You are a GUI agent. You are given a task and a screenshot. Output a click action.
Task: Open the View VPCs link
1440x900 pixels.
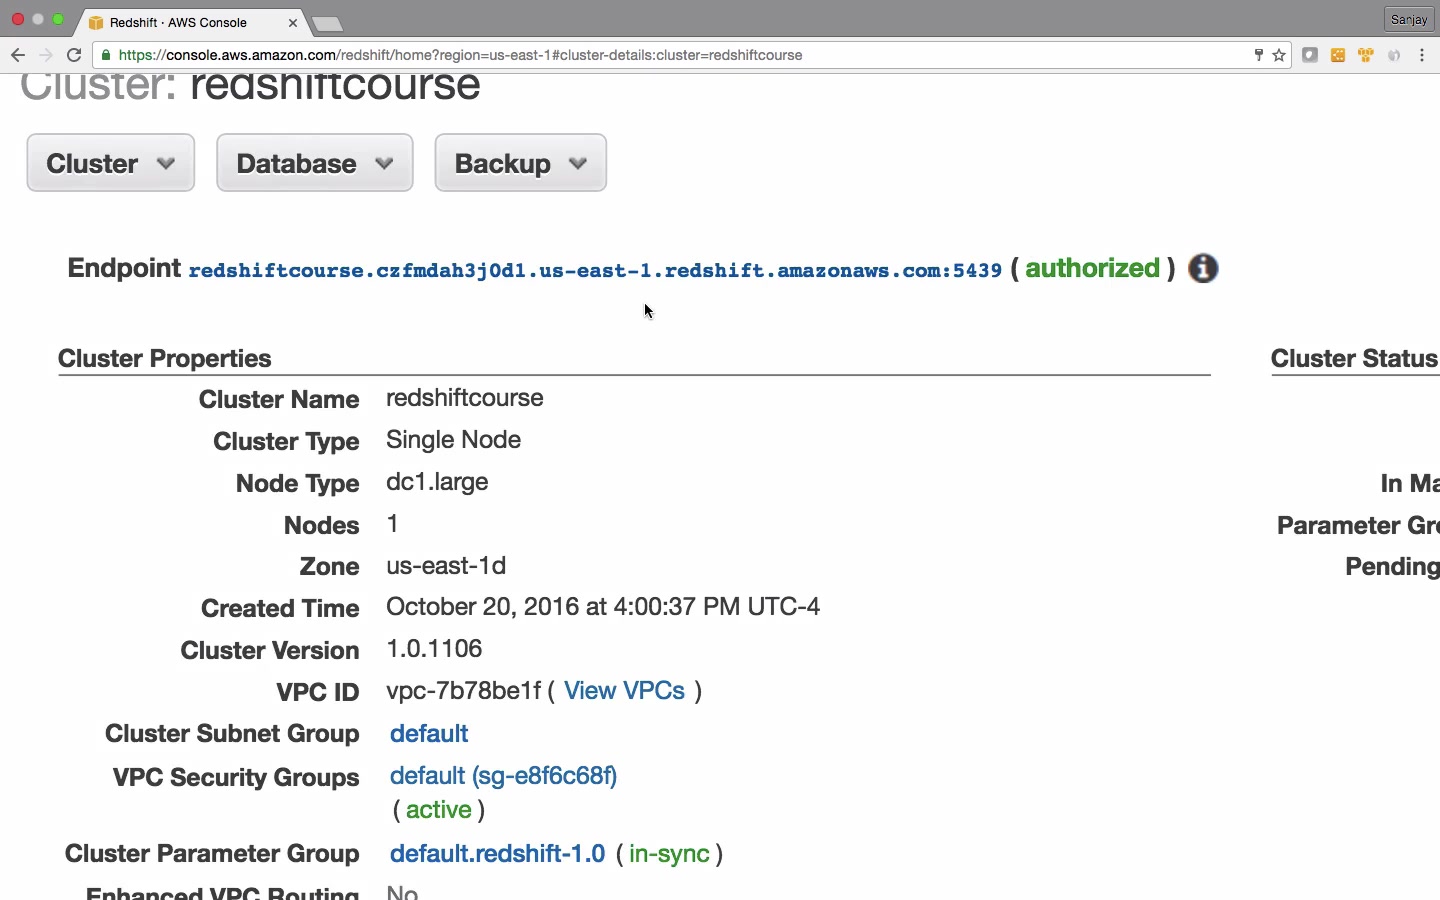(624, 691)
